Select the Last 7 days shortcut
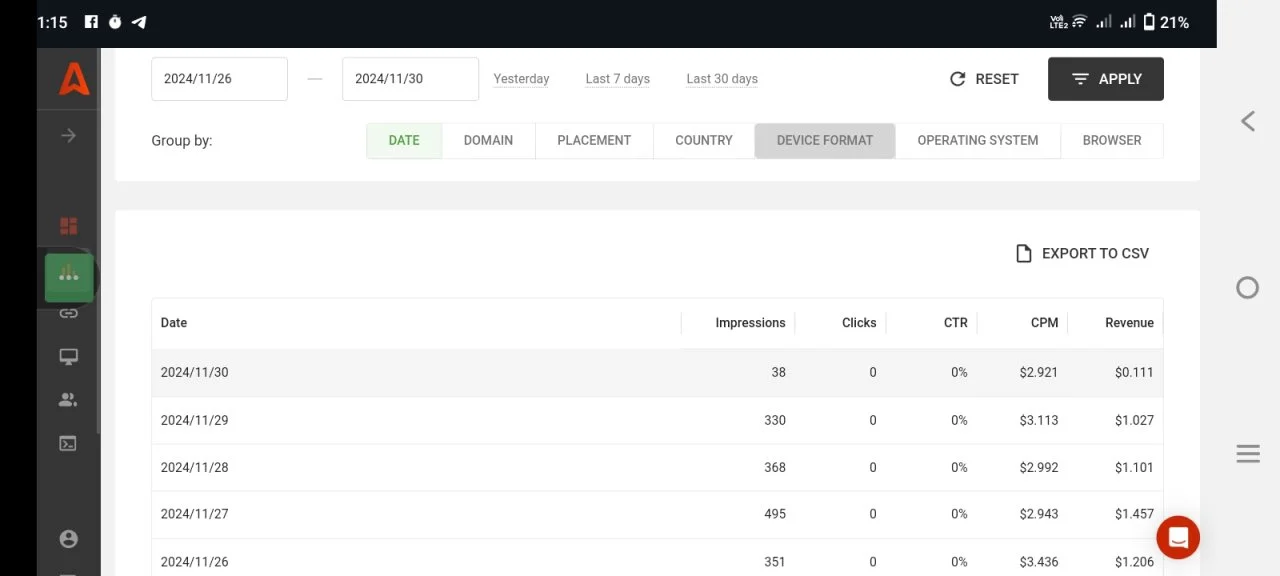This screenshot has height=576, width=1280. click(618, 79)
